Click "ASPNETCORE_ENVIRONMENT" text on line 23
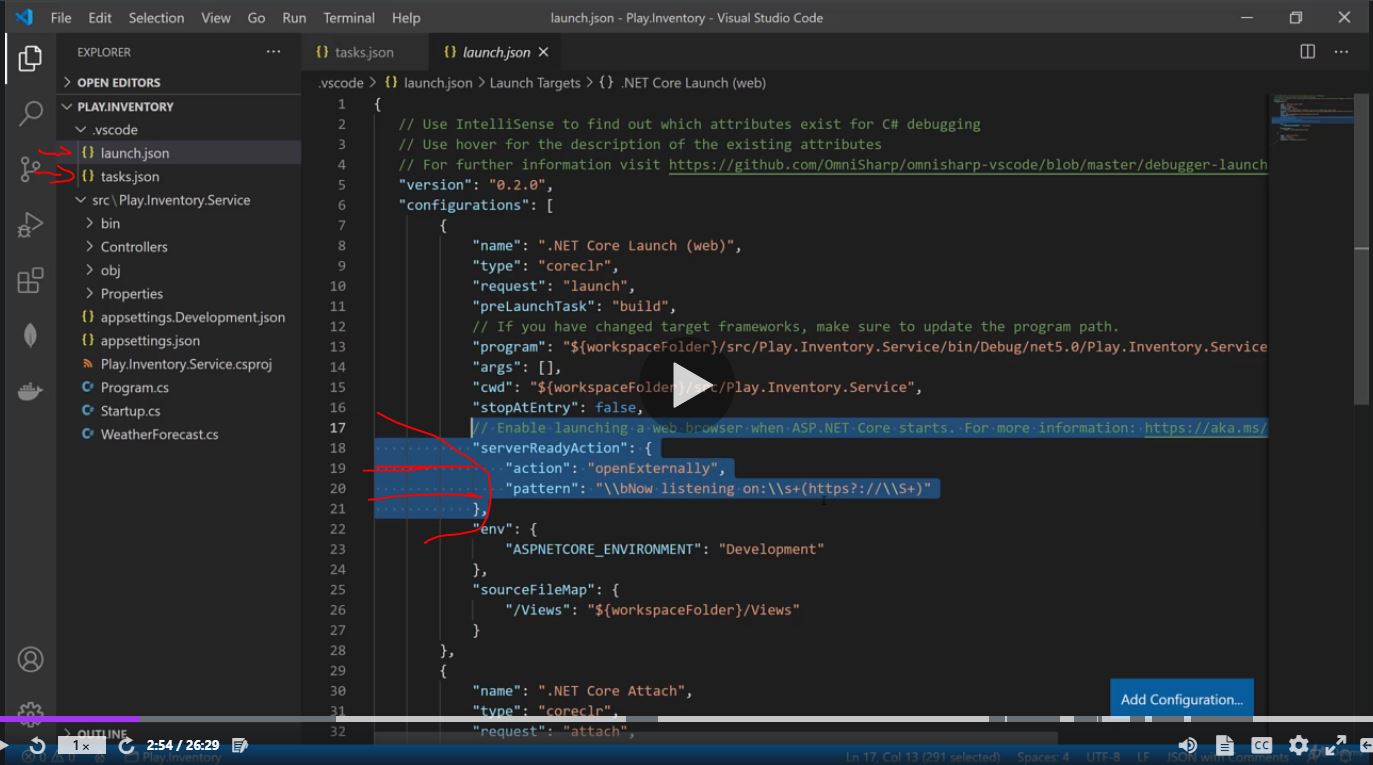1373x765 pixels. click(x=602, y=549)
